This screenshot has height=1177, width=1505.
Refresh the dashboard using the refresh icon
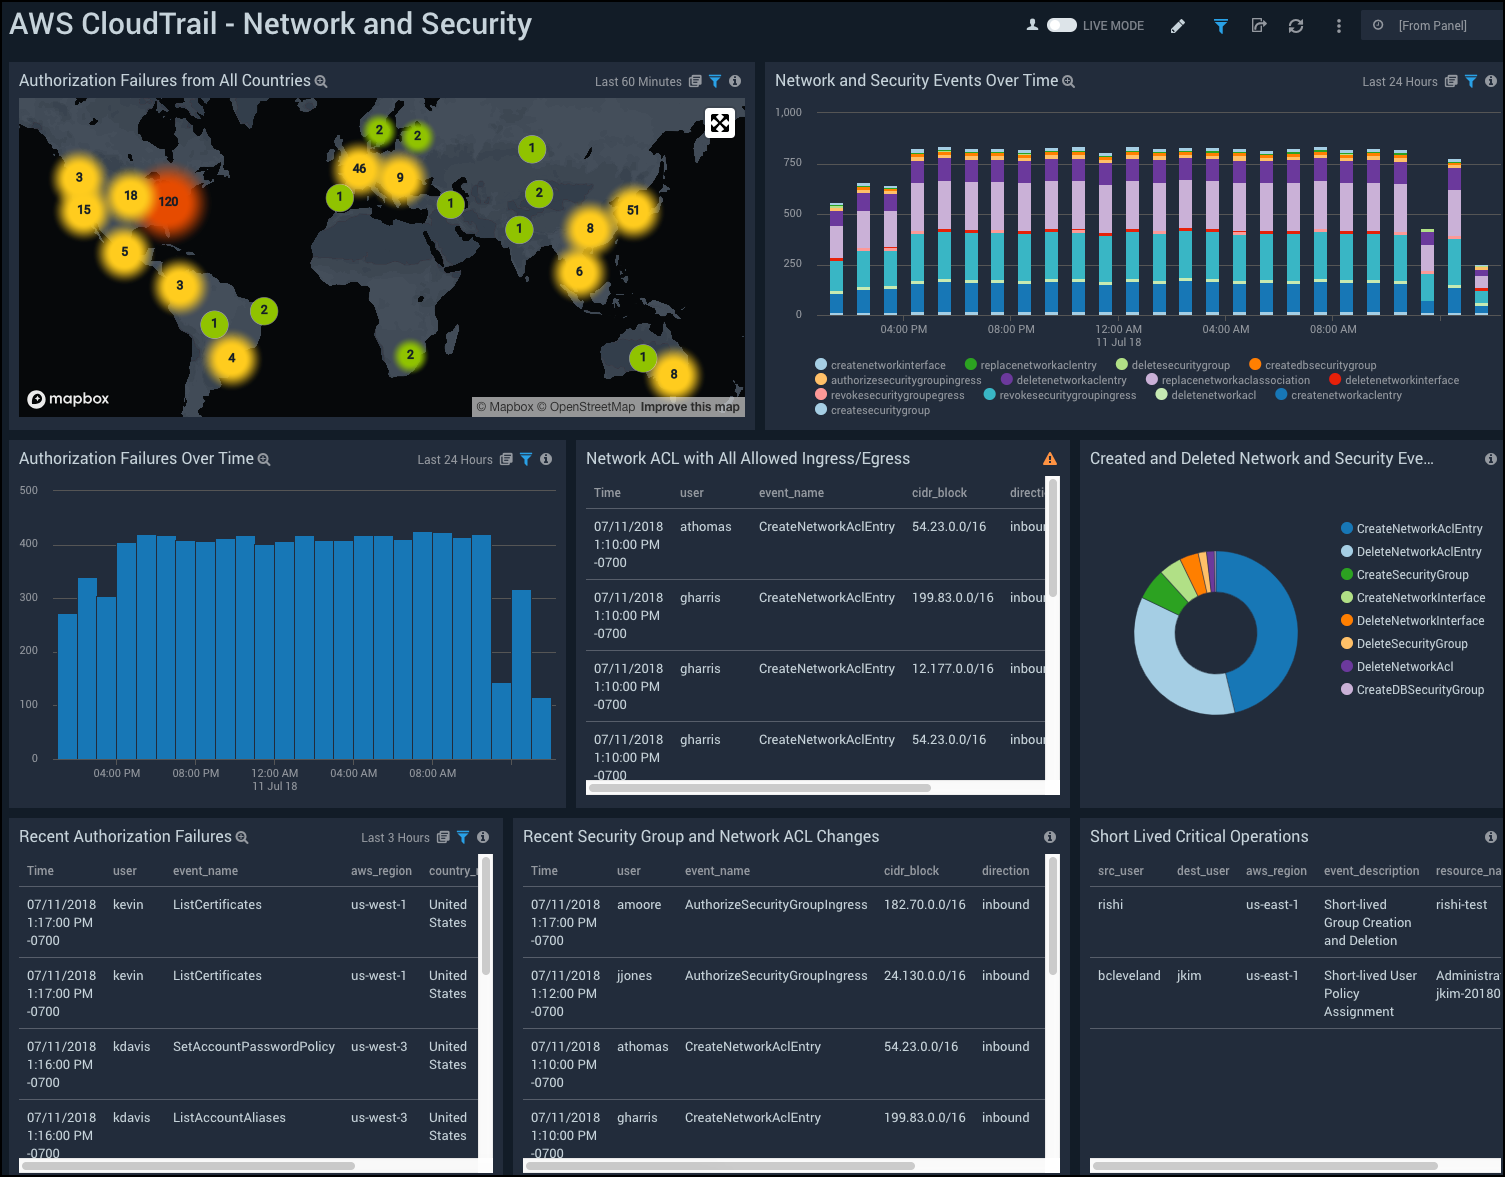pyautogui.click(x=1296, y=25)
